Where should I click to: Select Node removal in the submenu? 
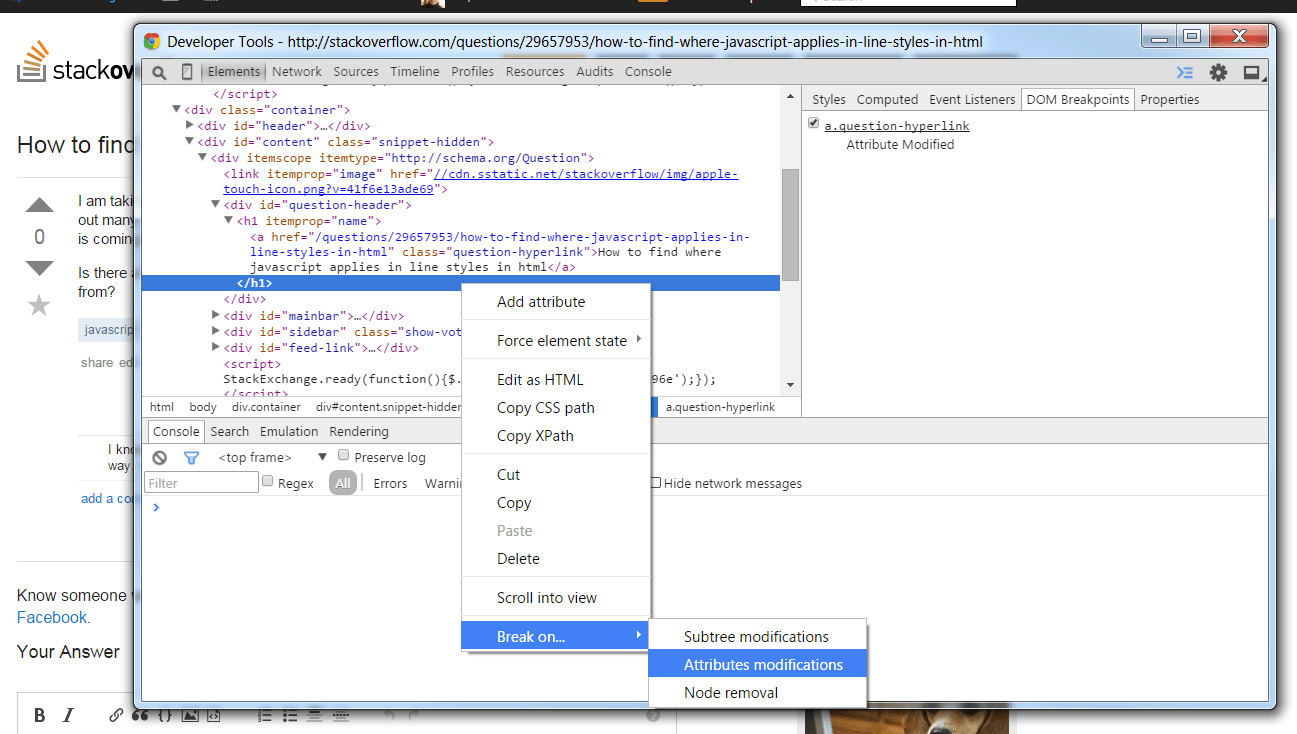pyautogui.click(x=758, y=693)
